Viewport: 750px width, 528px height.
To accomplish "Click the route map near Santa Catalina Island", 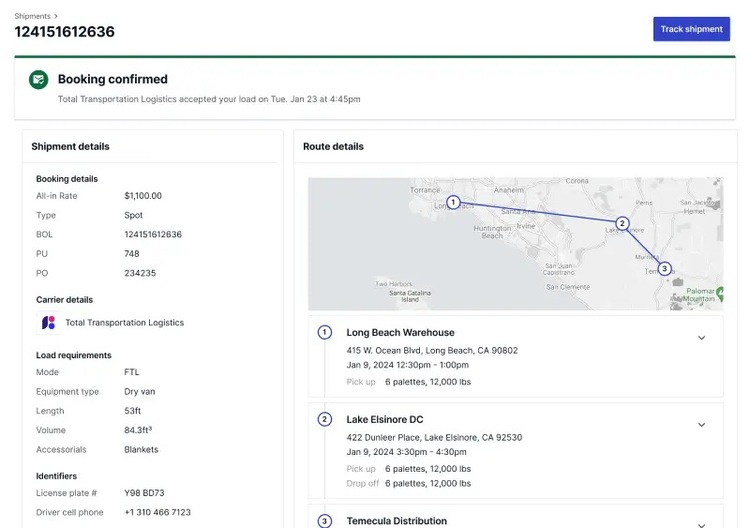I will pos(410,296).
